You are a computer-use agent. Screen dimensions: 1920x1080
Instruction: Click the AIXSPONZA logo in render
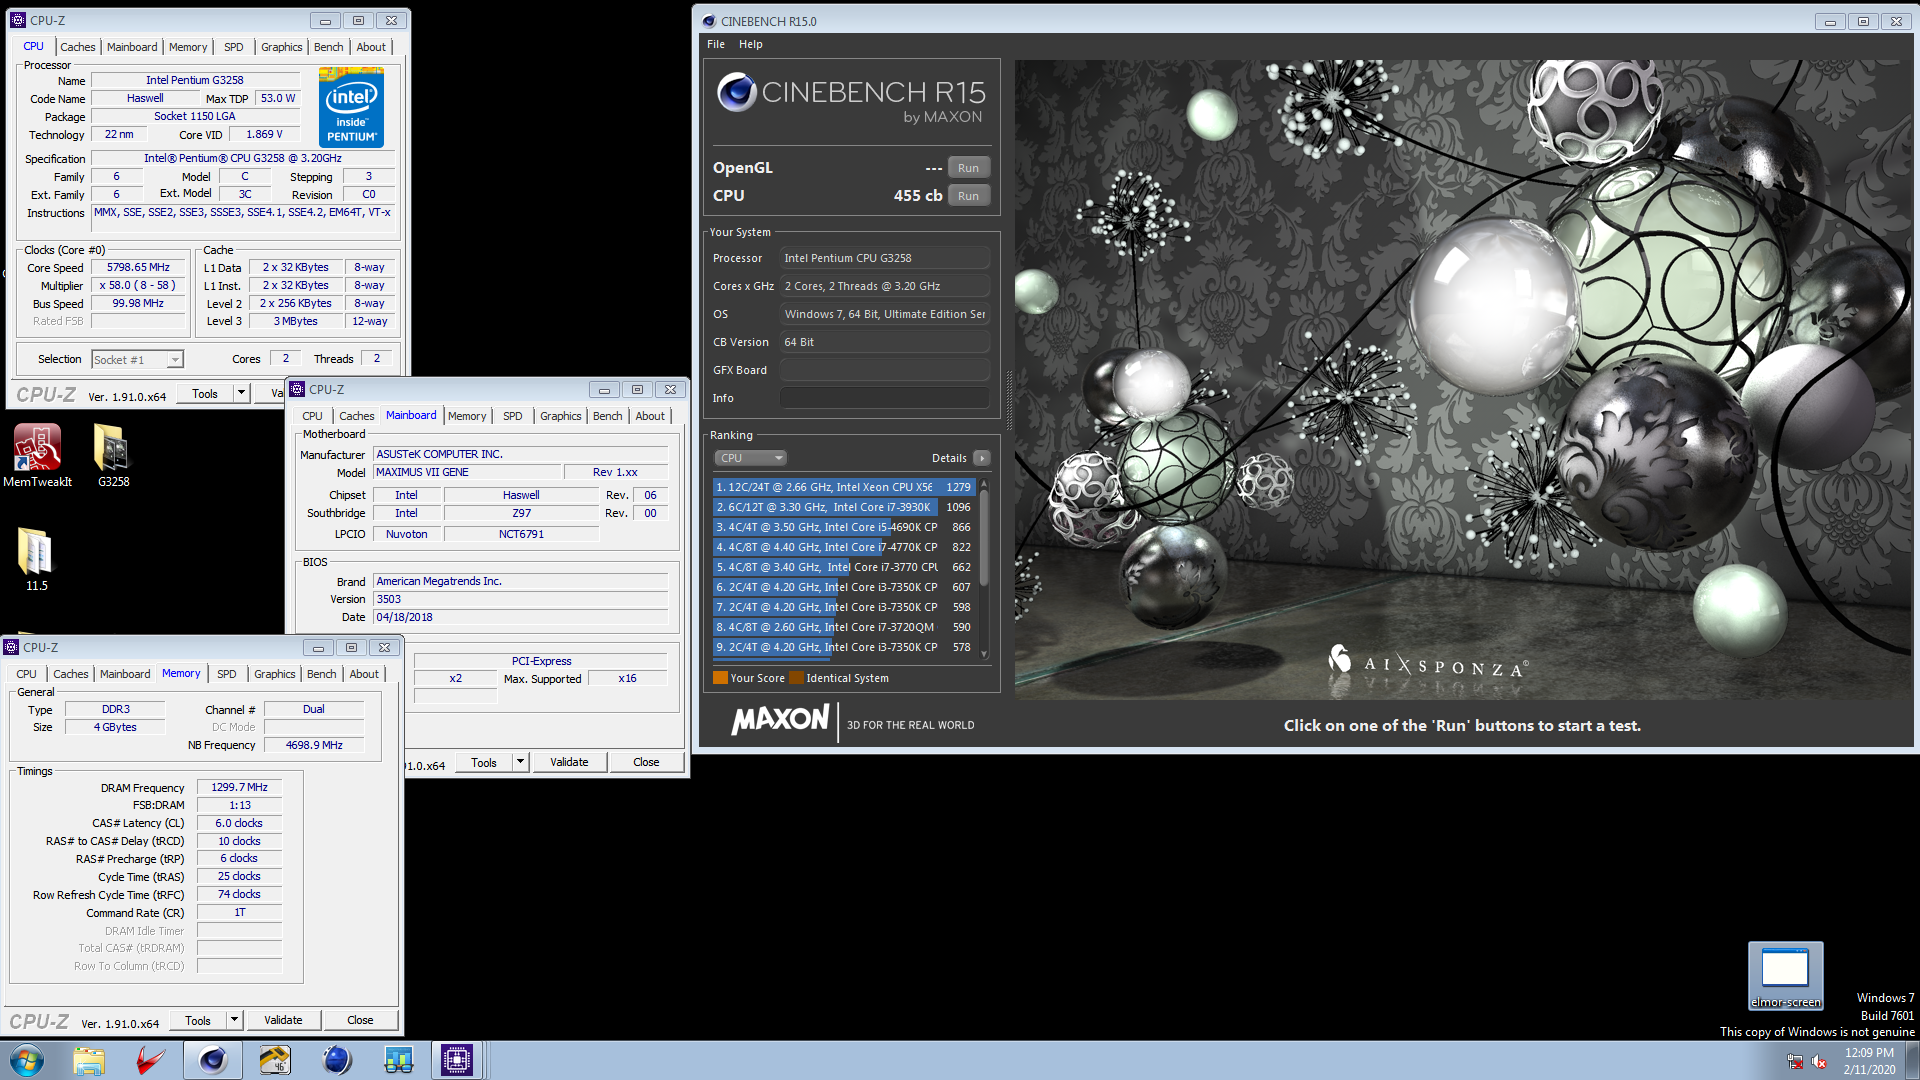click(1427, 662)
